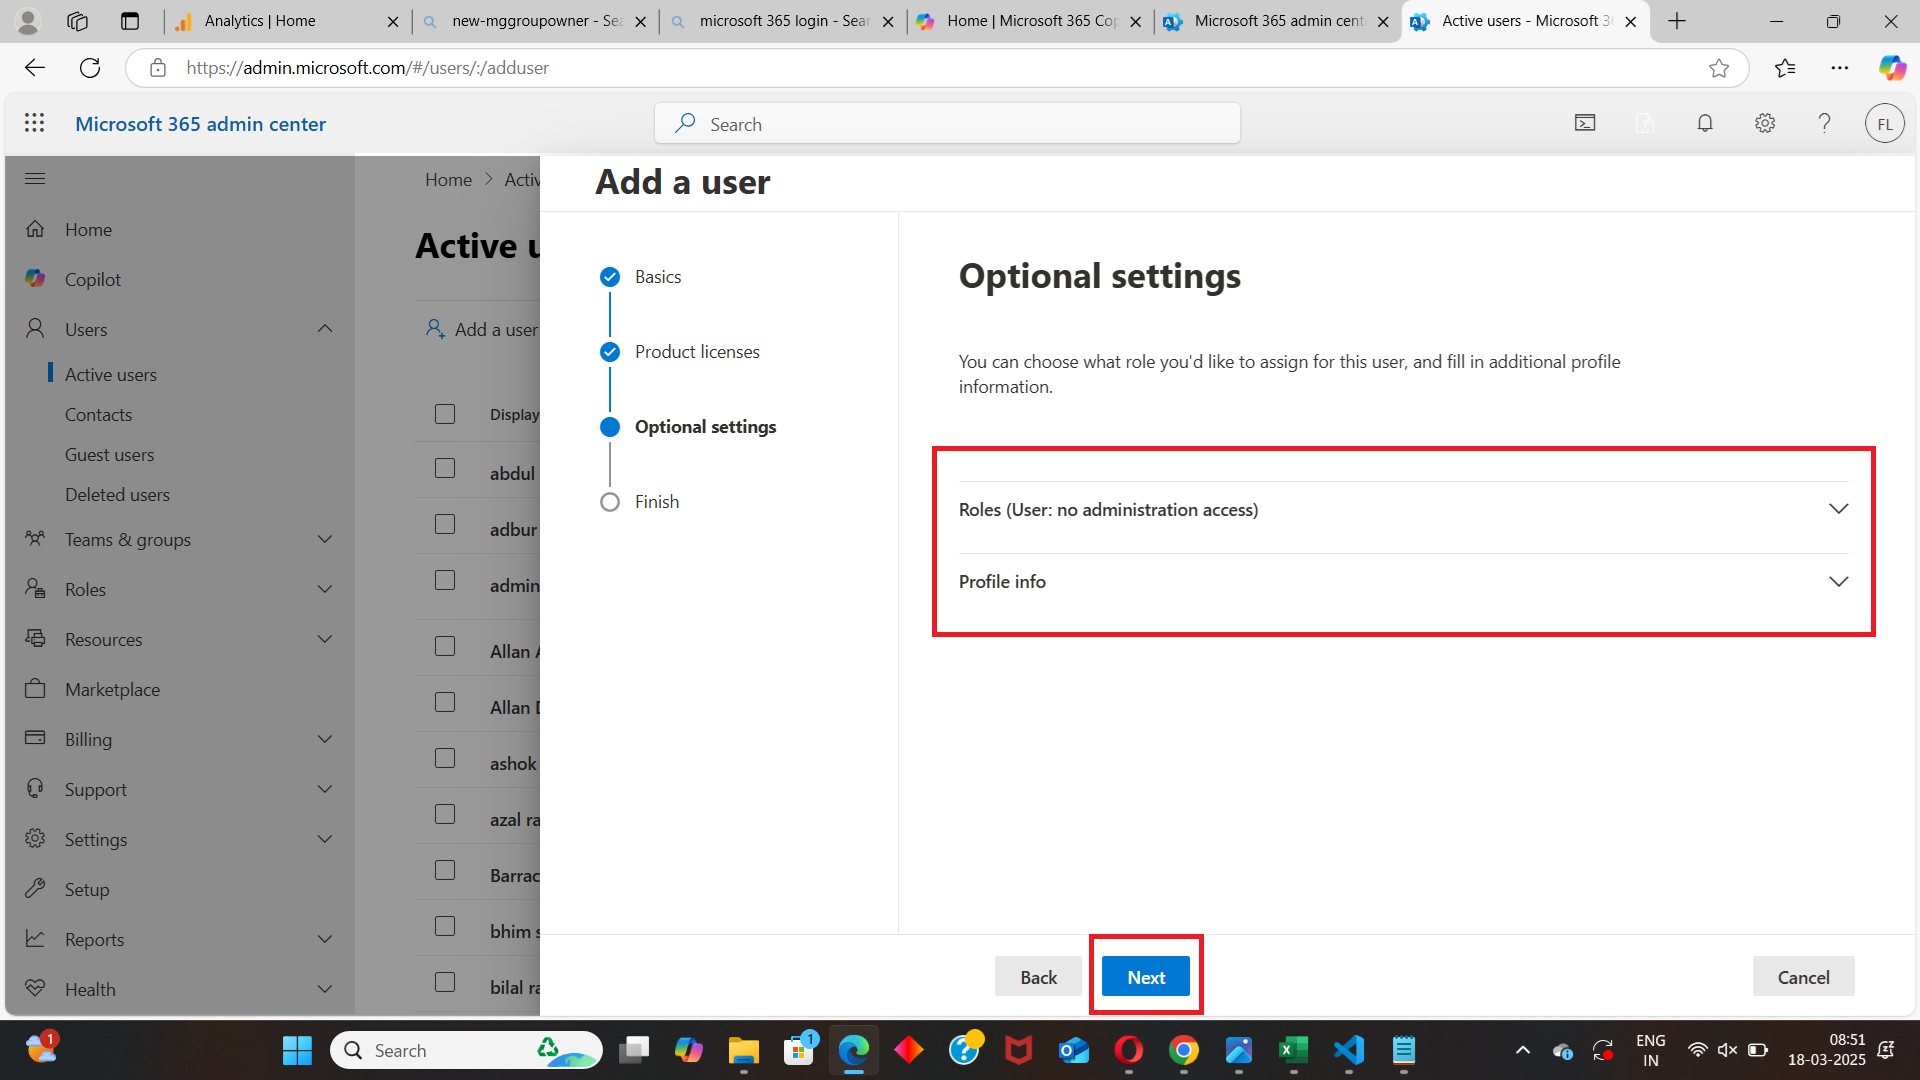Select all users header checkbox
Image resolution: width=1920 pixels, height=1080 pixels.
click(x=445, y=414)
